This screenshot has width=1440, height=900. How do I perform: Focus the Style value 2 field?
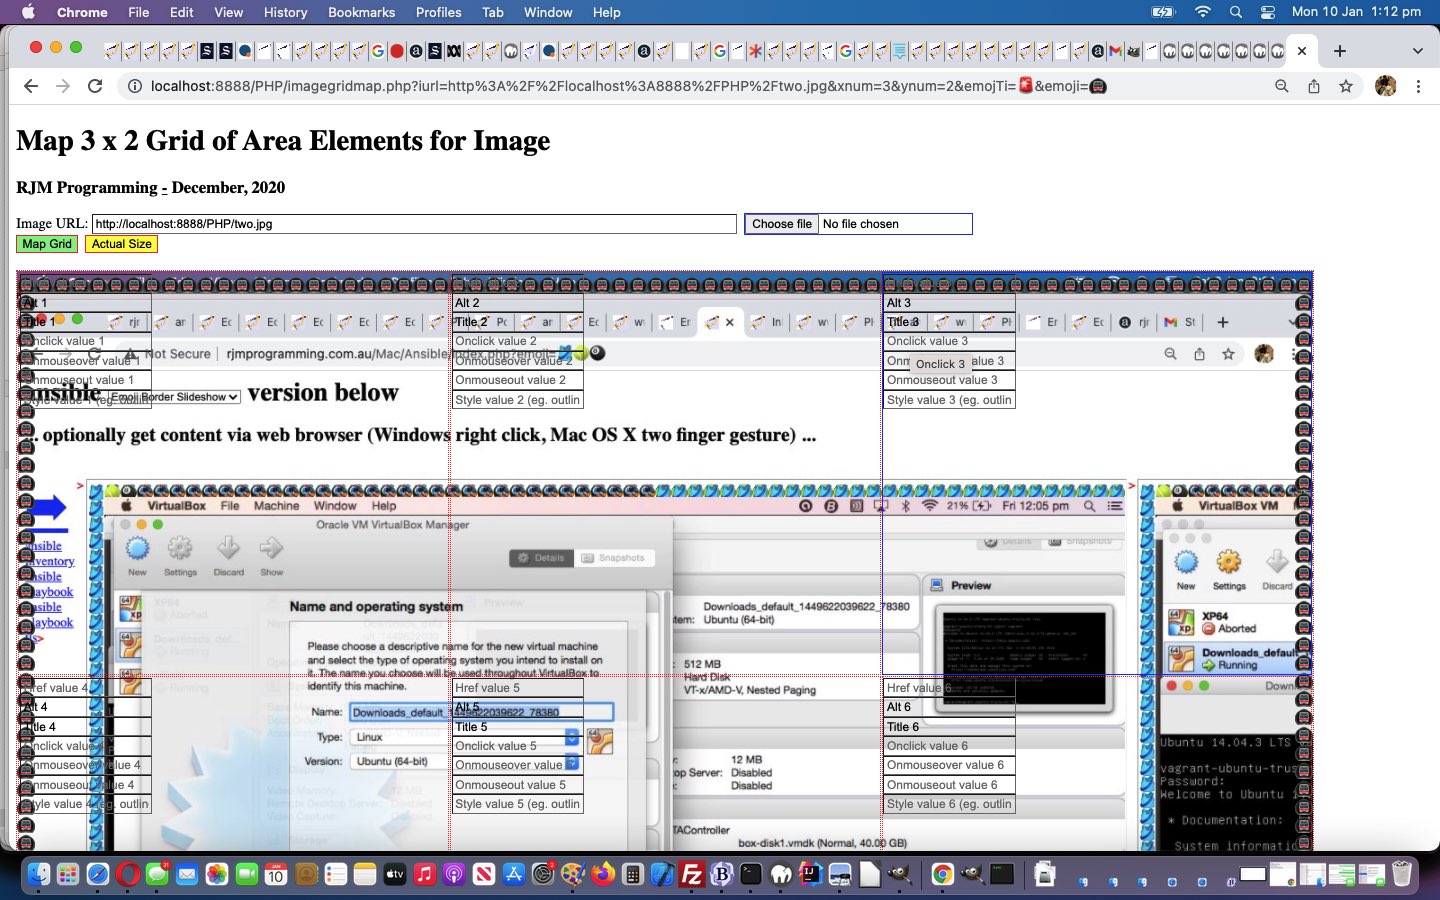(x=517, y=400)
